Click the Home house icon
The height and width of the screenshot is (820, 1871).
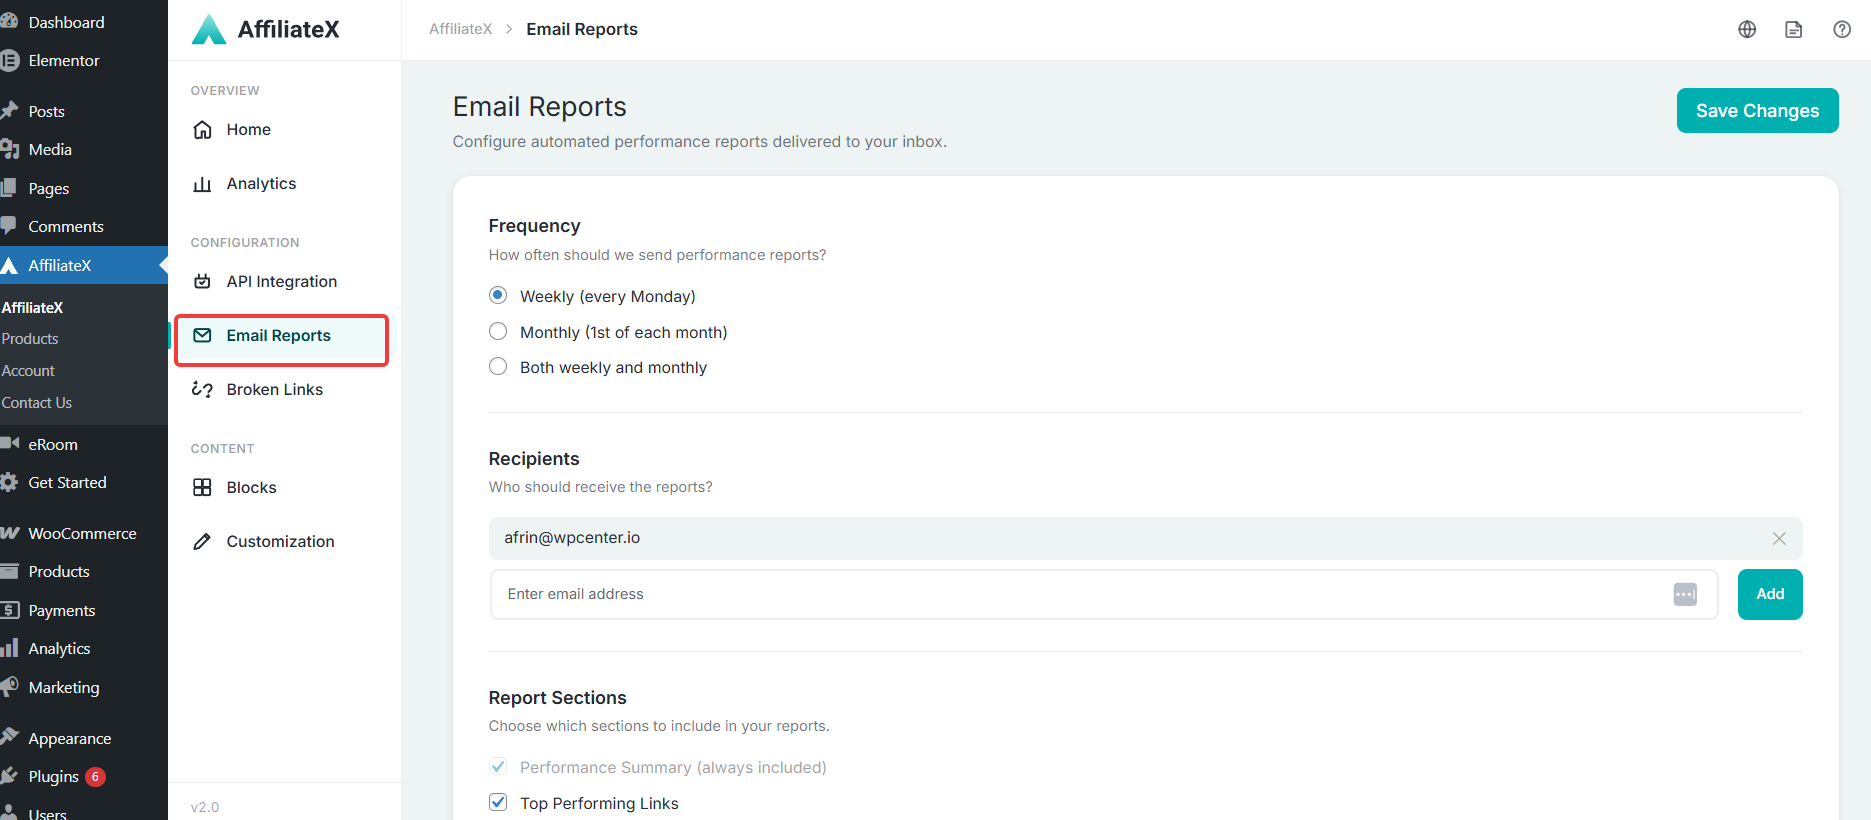point(202,130)
